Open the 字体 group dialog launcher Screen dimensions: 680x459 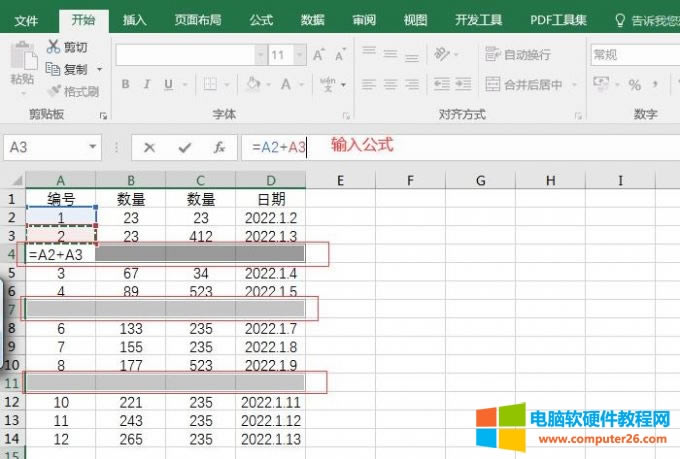click(346, 115)
